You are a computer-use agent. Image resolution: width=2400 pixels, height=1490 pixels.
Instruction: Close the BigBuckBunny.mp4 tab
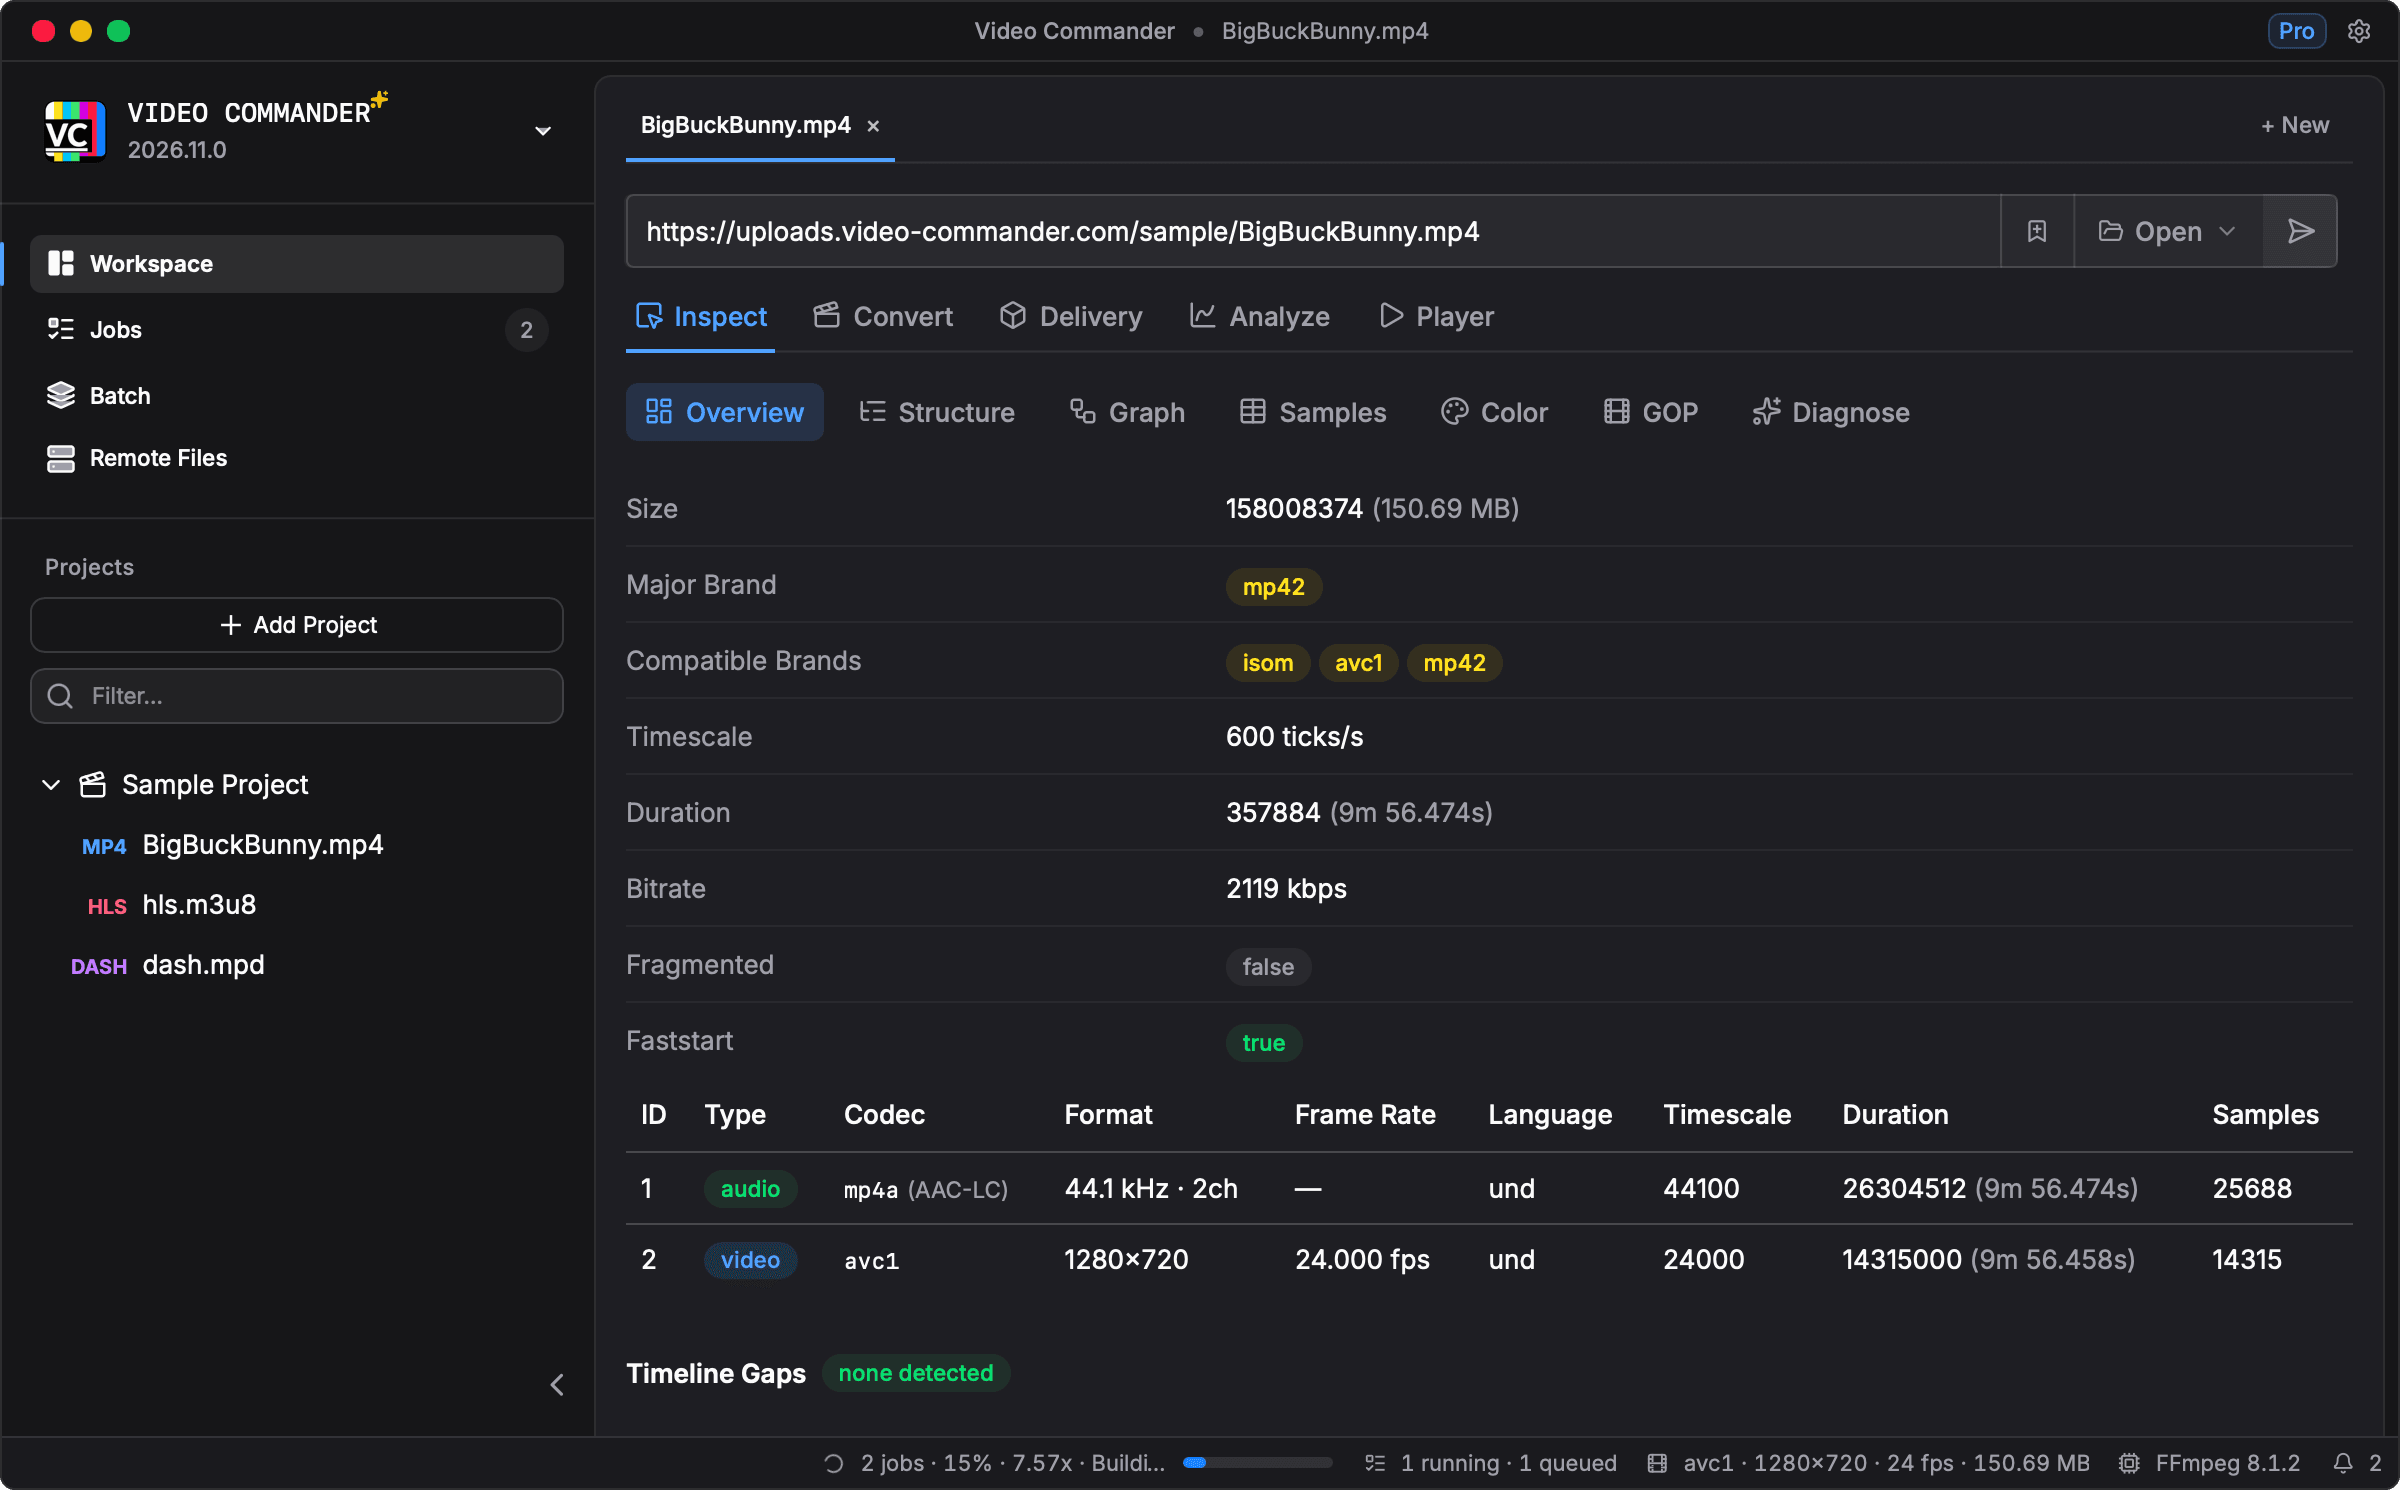click(x=873, y=126)
